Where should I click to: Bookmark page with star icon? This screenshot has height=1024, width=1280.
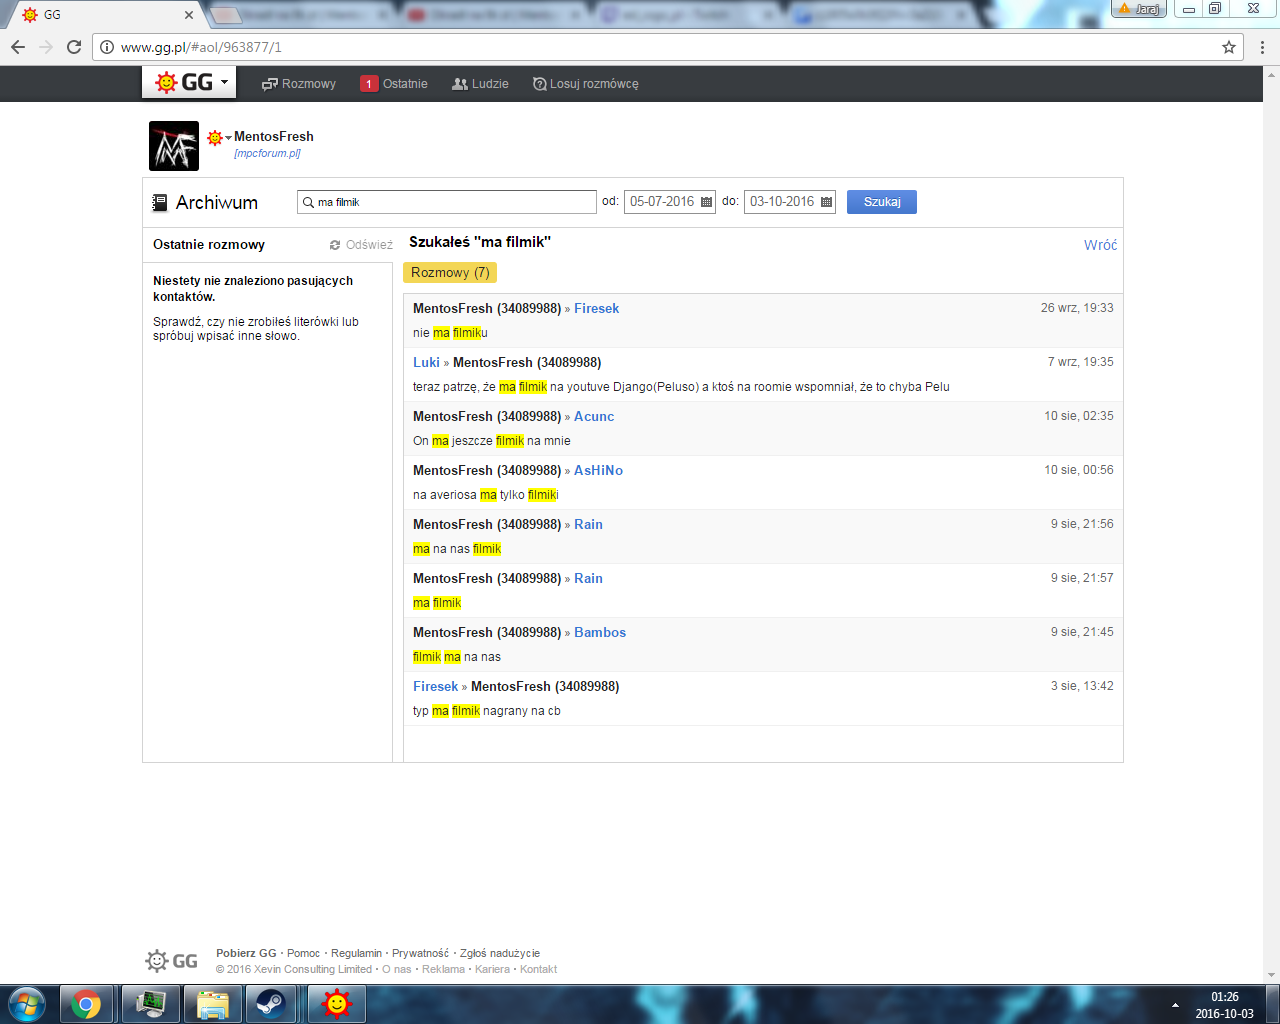point(1229,47)
